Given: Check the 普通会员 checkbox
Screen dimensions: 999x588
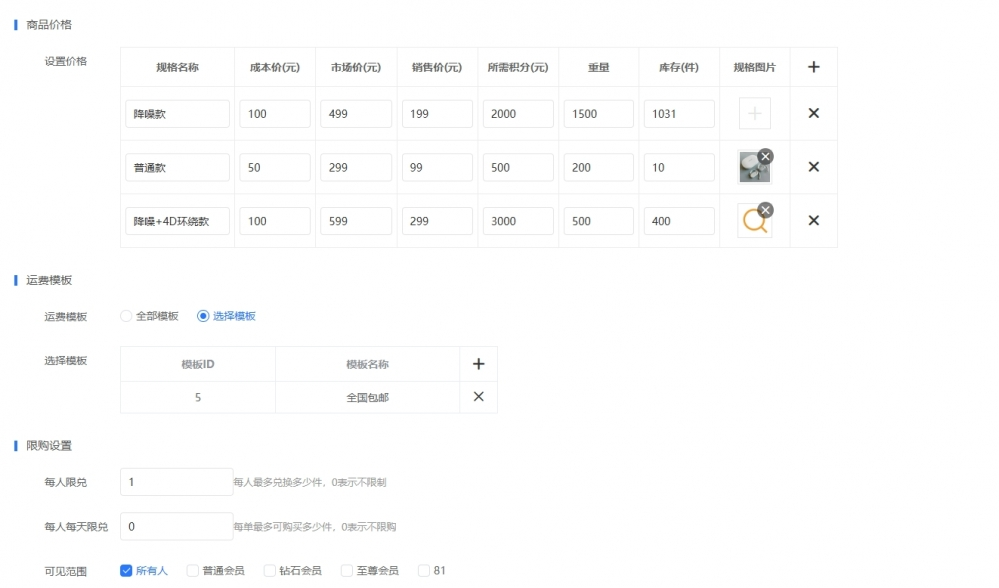Looking at the screenshot, I should [193, 571].
